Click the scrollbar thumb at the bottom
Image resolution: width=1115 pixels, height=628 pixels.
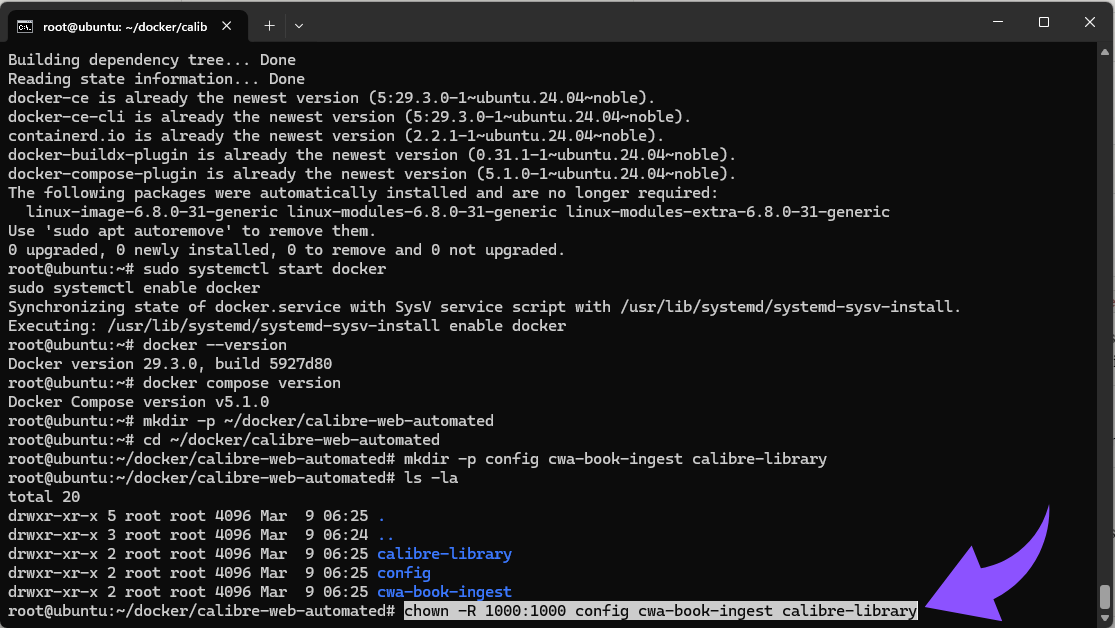(1105, 597)
